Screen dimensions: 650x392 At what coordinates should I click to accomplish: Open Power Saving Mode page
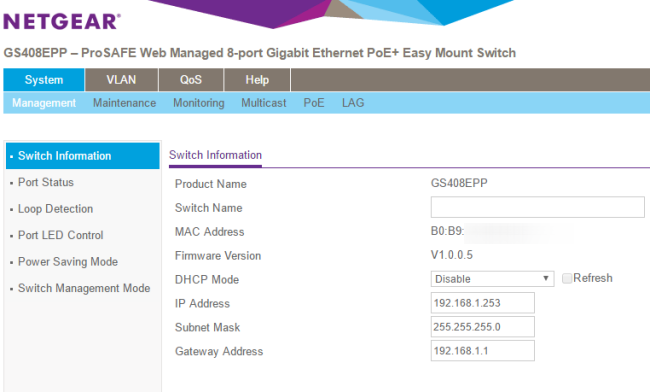pyautogui.click(x=68, y=262)
